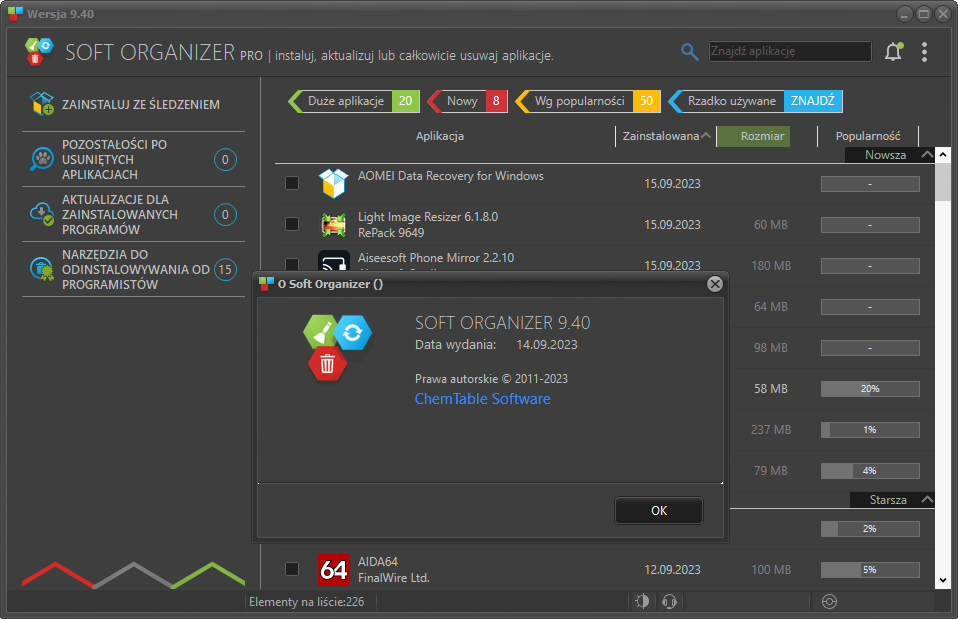Click OK in the About dialog
The width and height of the screenshot is (958, 619).
pos(659,510)
